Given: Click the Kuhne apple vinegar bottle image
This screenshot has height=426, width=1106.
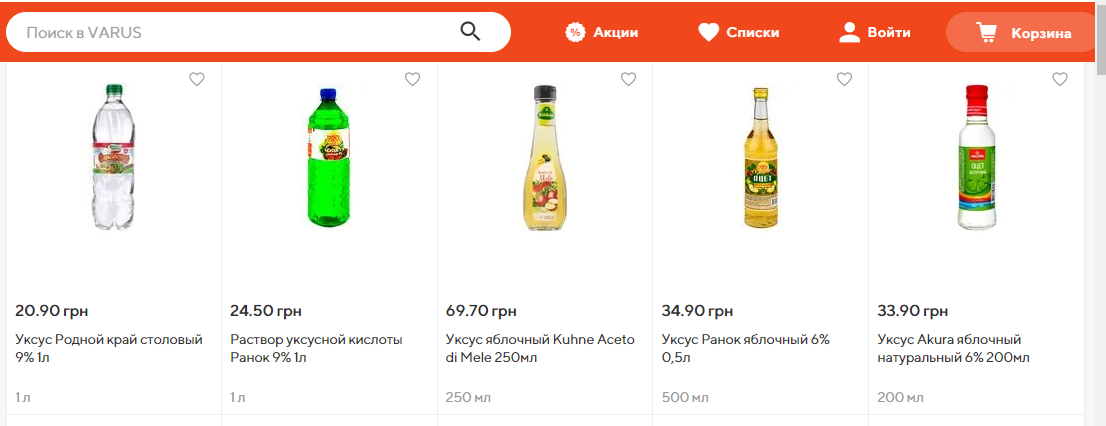Looking at the screenshot, I should pyautogui.click(x=542, y=158).
